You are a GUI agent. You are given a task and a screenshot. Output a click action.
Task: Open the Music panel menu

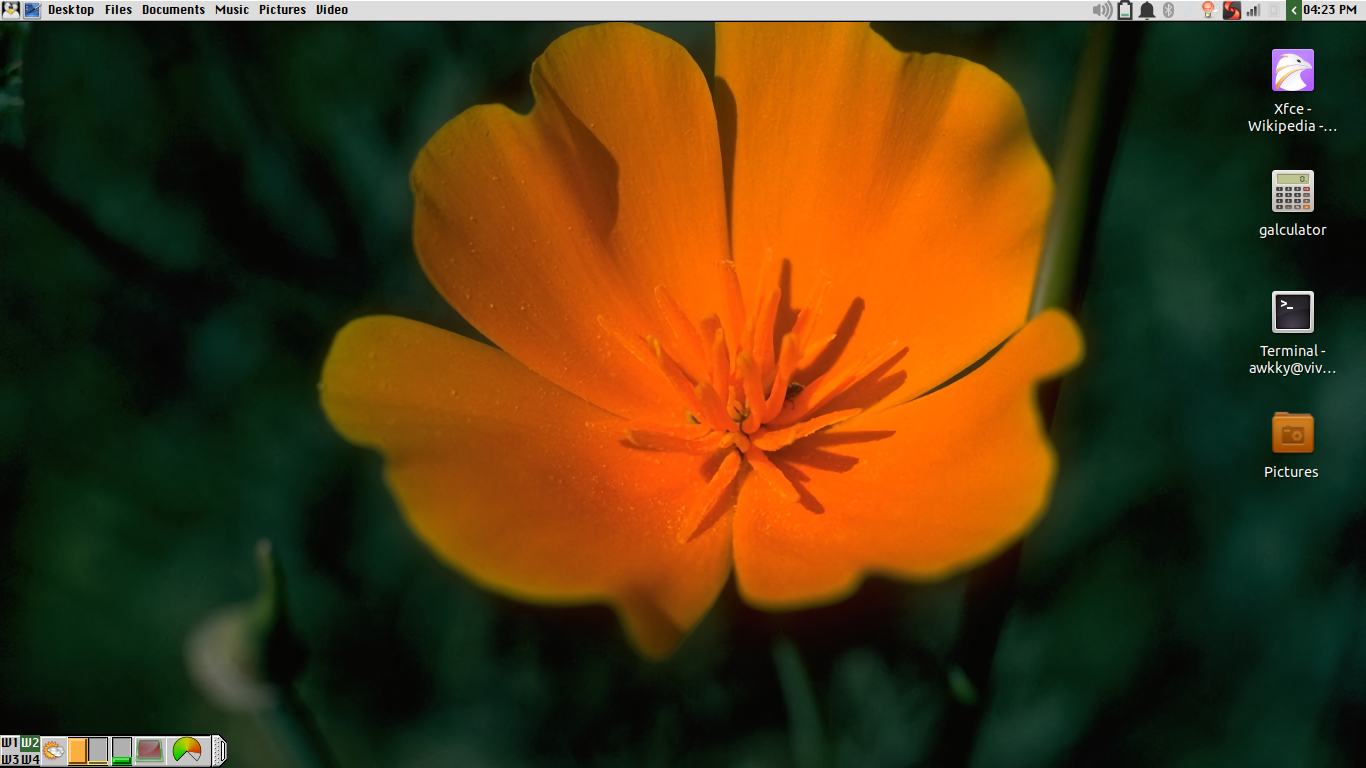pos(232,10)
